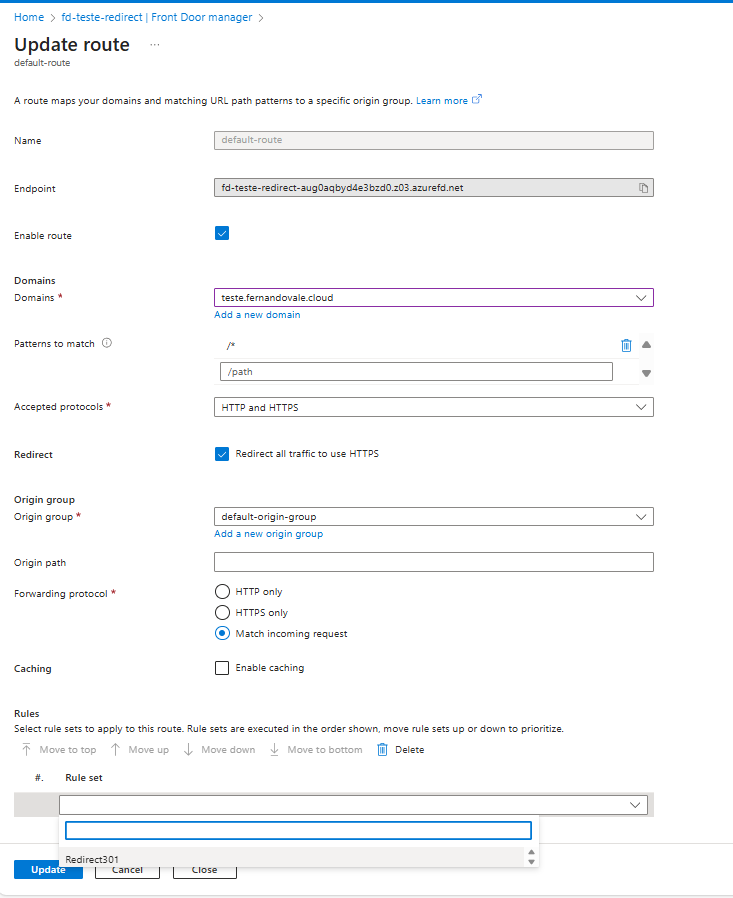Screen dimensions: 733x898
Task: Click the down arrow of patterns list
Action: click(647, 373)
